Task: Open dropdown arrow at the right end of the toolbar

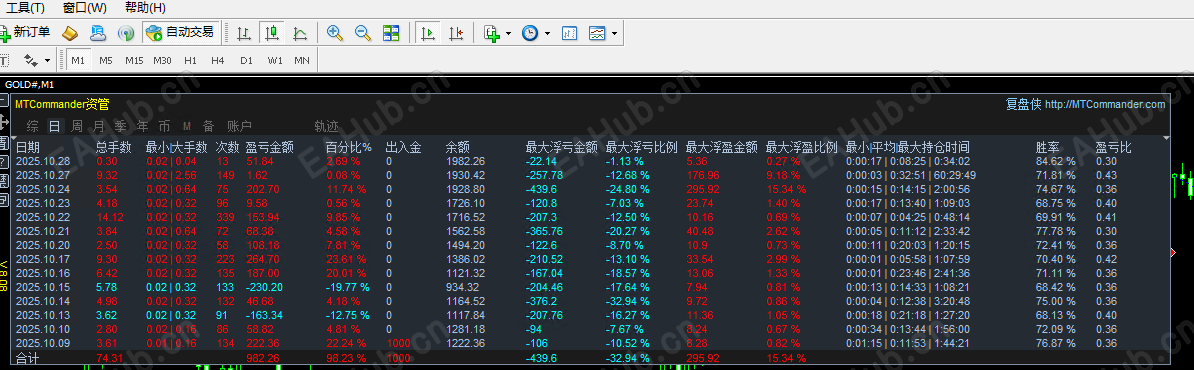Action: coord(614,33)
